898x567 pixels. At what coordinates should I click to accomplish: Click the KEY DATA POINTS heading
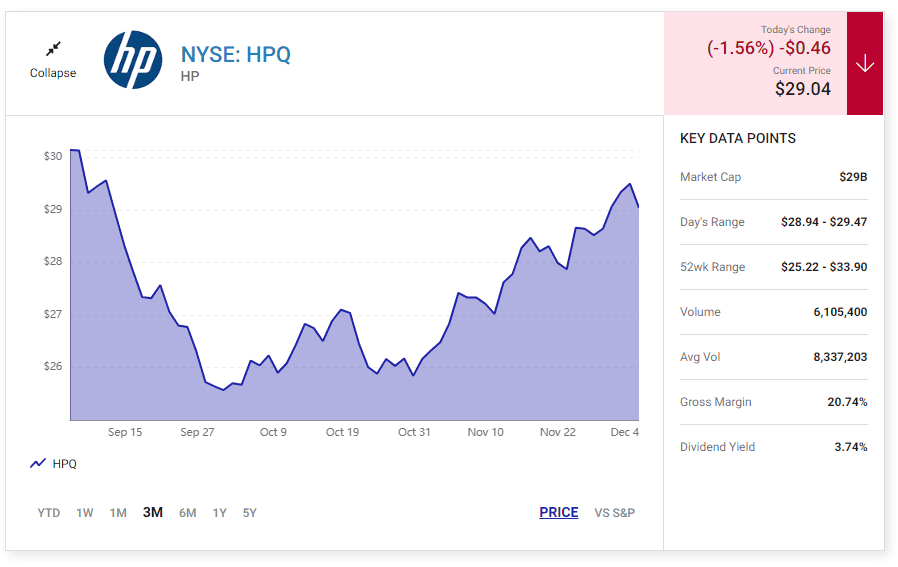738,138
